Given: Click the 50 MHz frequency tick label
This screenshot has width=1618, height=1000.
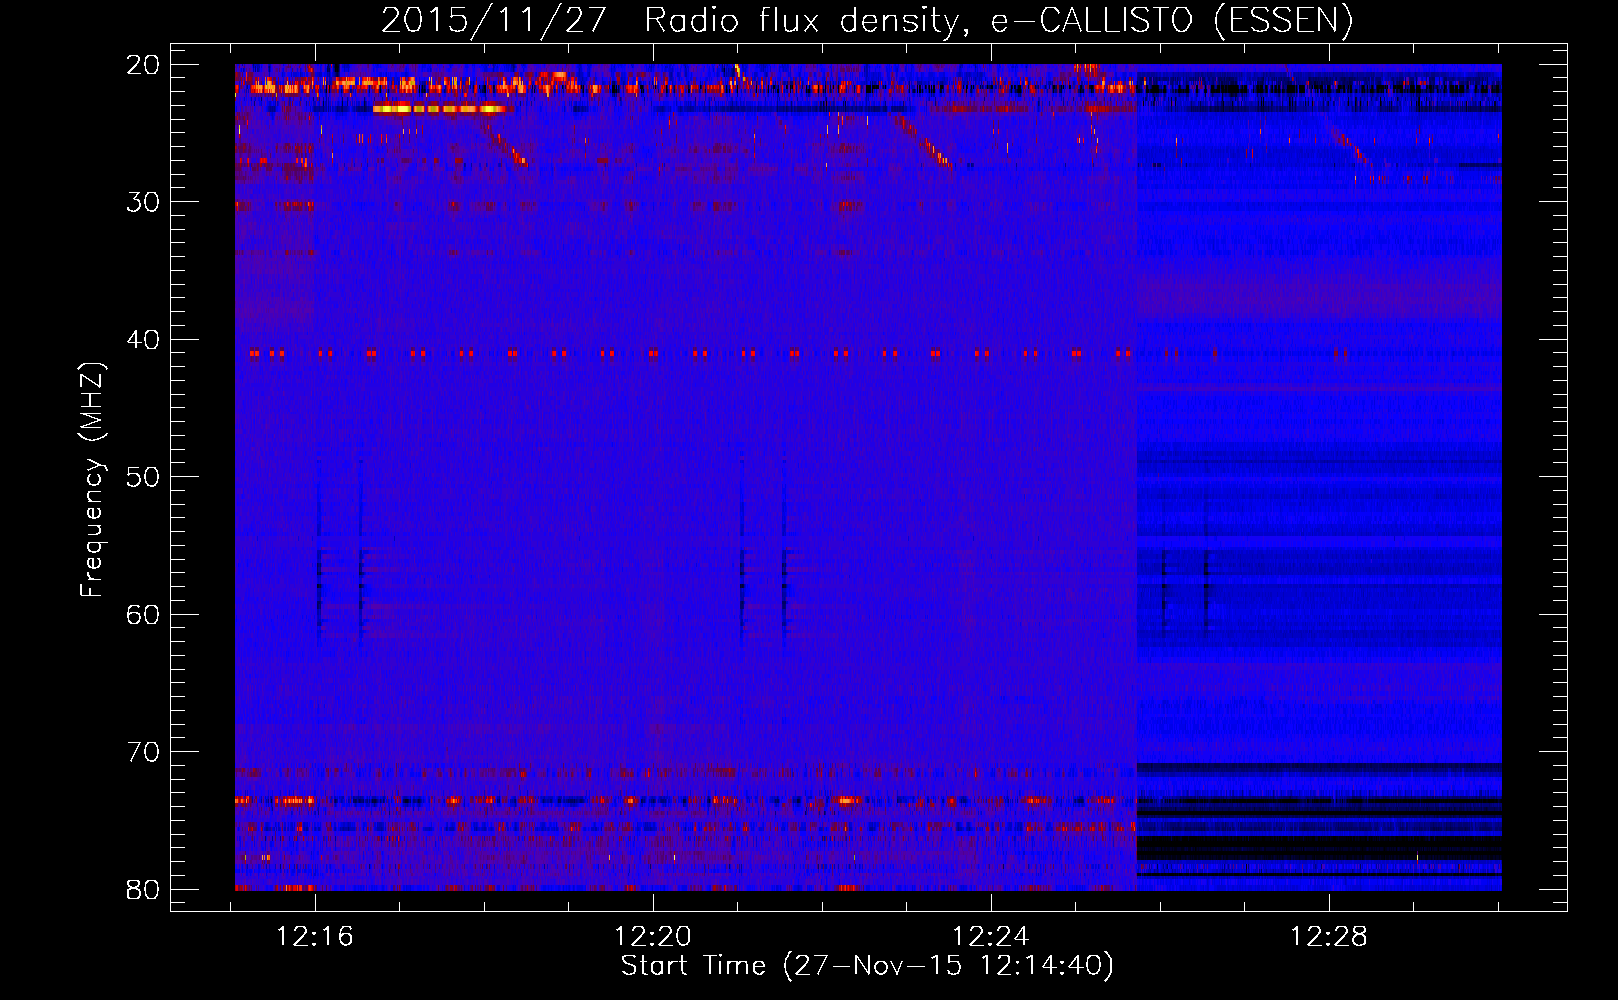Looking at the screenshot, I should [x=144, y=477].
